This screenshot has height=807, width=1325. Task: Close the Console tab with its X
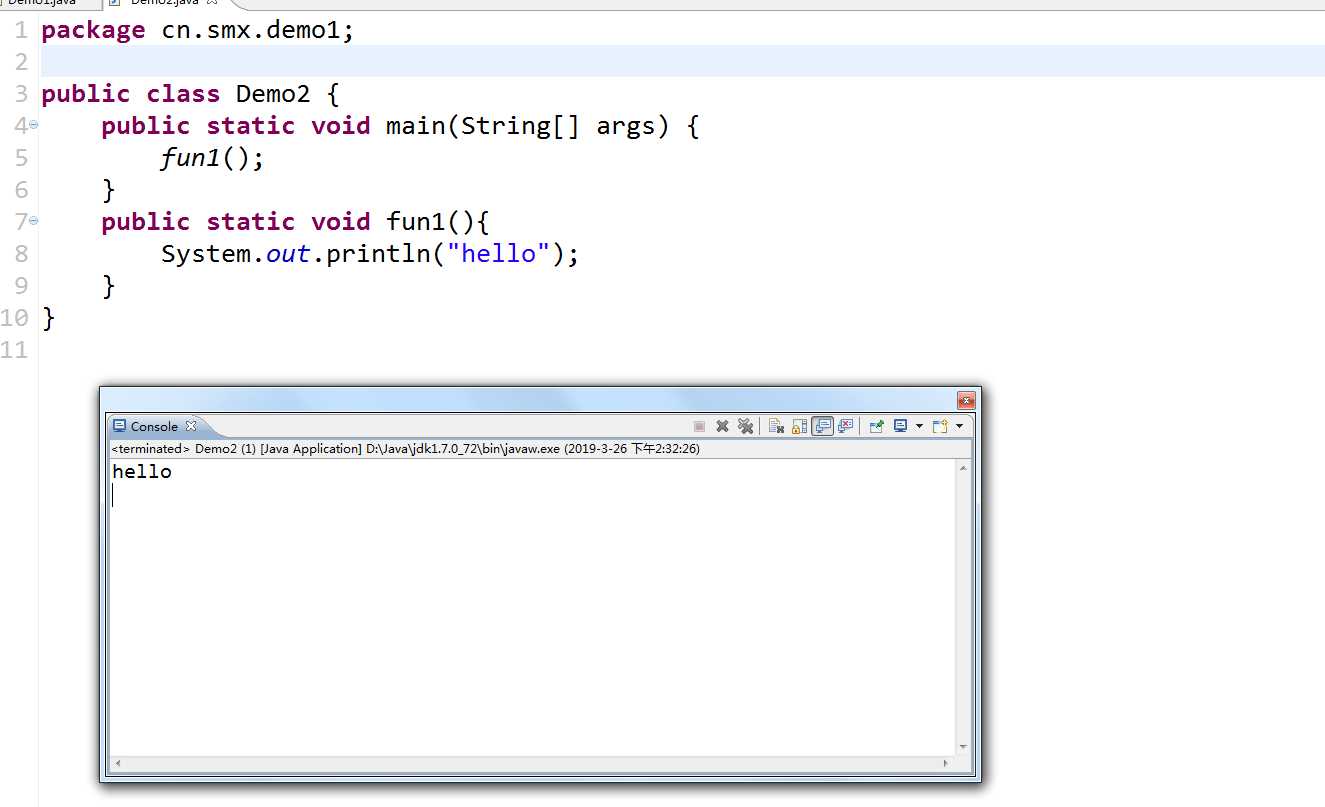coord(192,426)
